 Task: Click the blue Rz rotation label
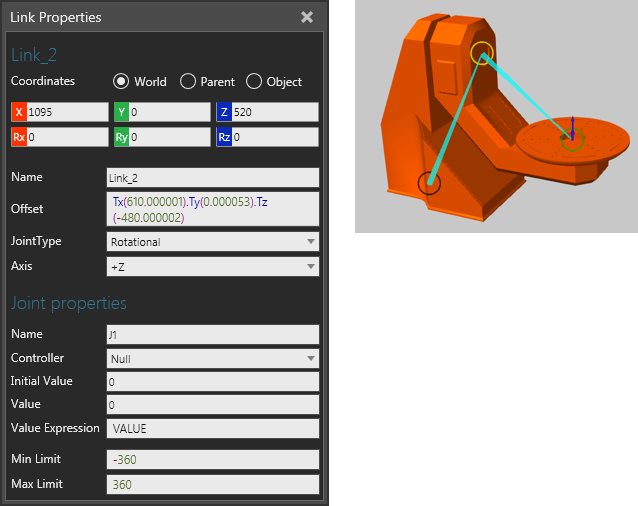(x=224, y=137)
